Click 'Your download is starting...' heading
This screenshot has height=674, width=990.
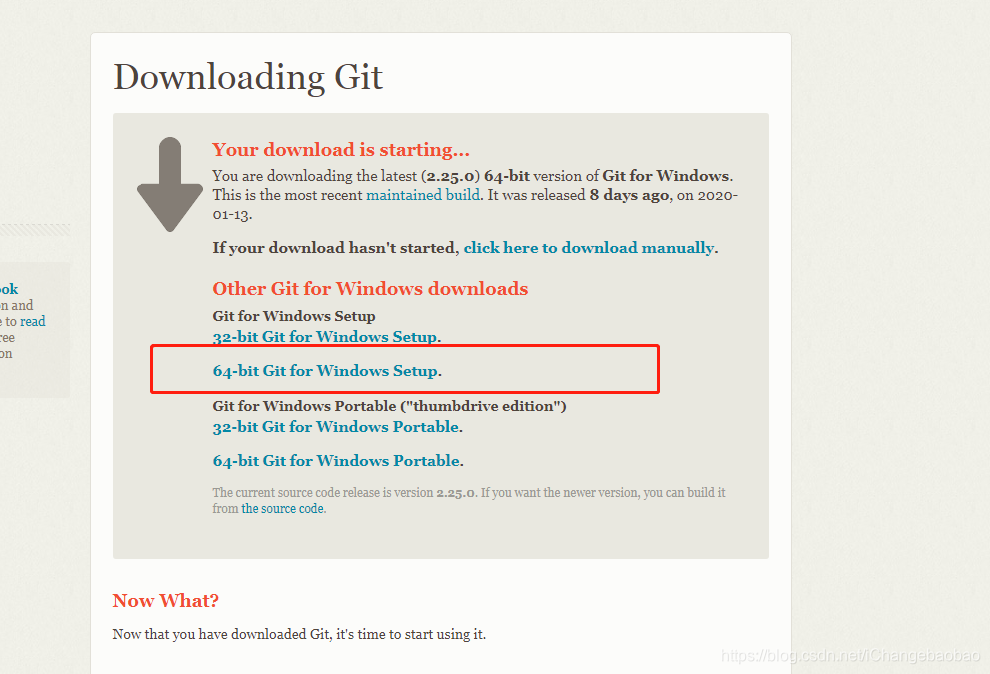pyautogui.click(x=341, y=150)
